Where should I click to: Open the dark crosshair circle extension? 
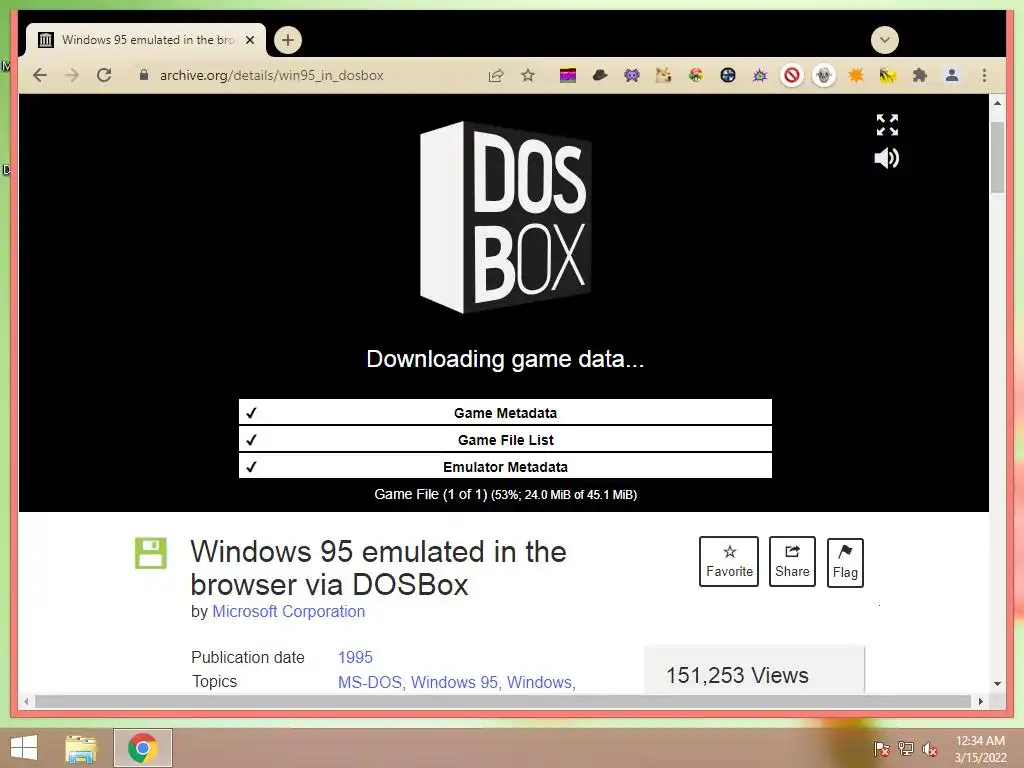(x=728, y=76)
